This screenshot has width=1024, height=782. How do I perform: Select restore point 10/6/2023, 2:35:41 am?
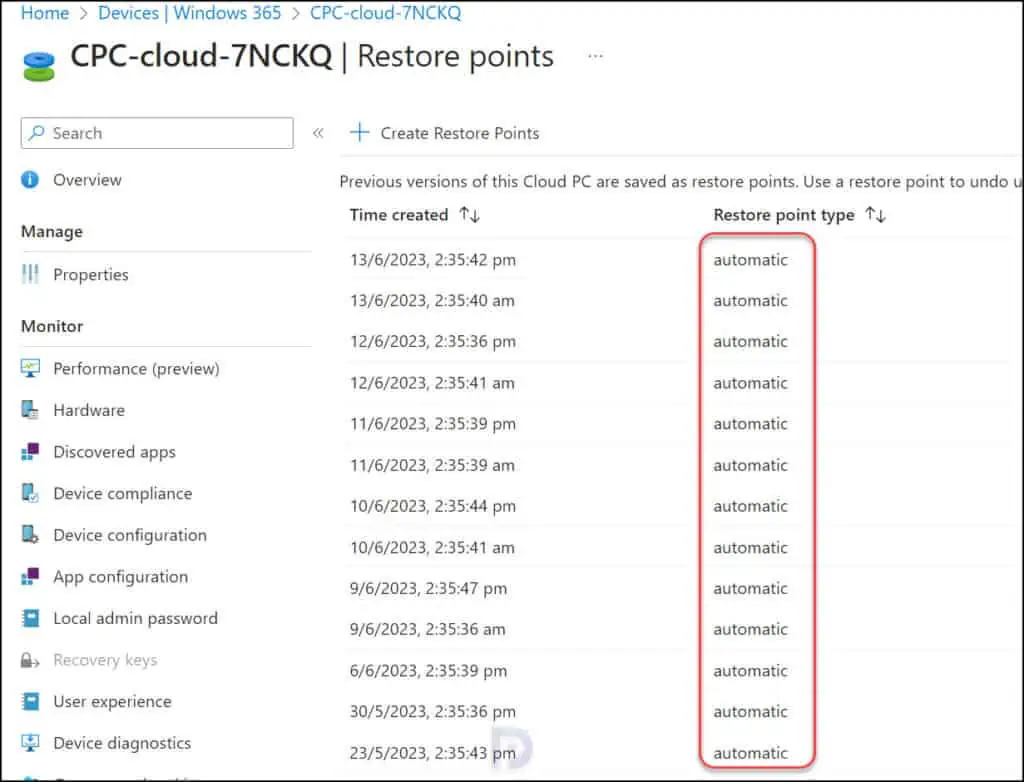432,547
